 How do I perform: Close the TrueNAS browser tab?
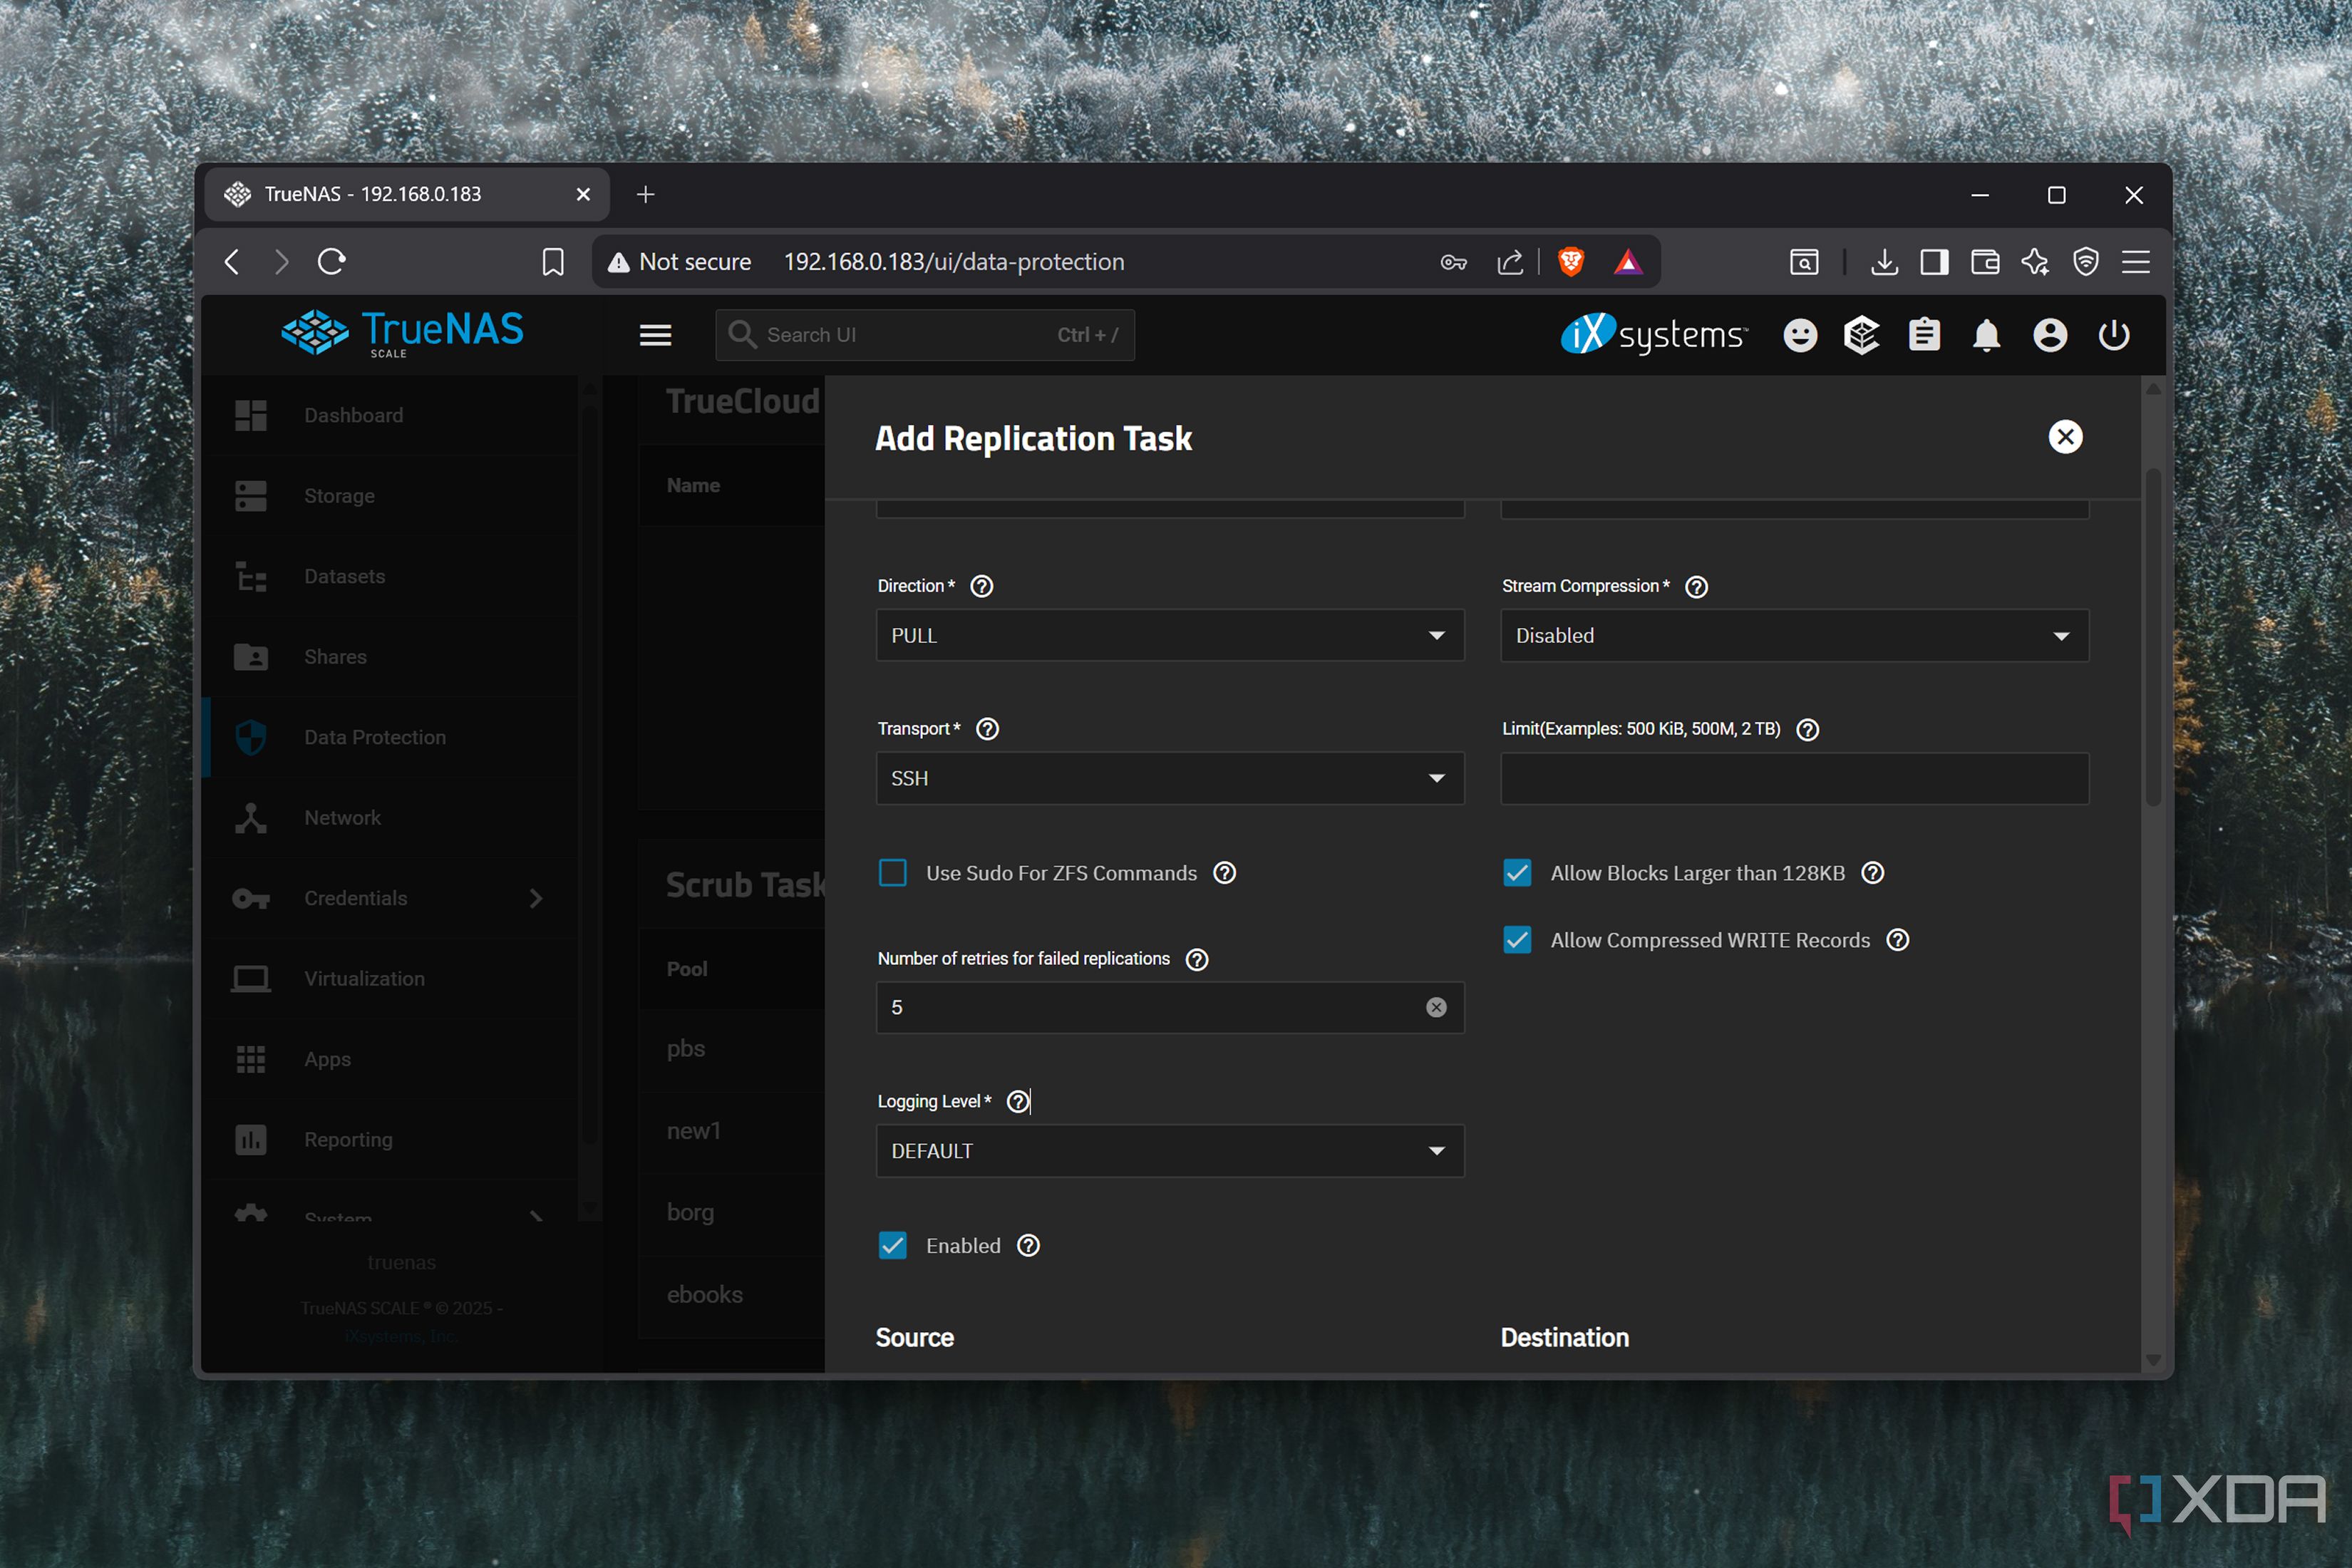[583, 194]
